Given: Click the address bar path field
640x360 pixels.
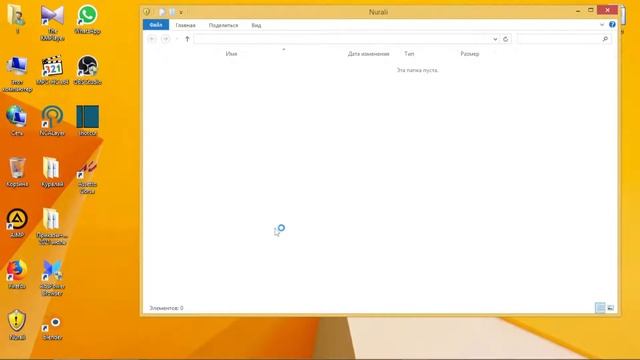Looking at the screenshot, I should click(343, 39).
